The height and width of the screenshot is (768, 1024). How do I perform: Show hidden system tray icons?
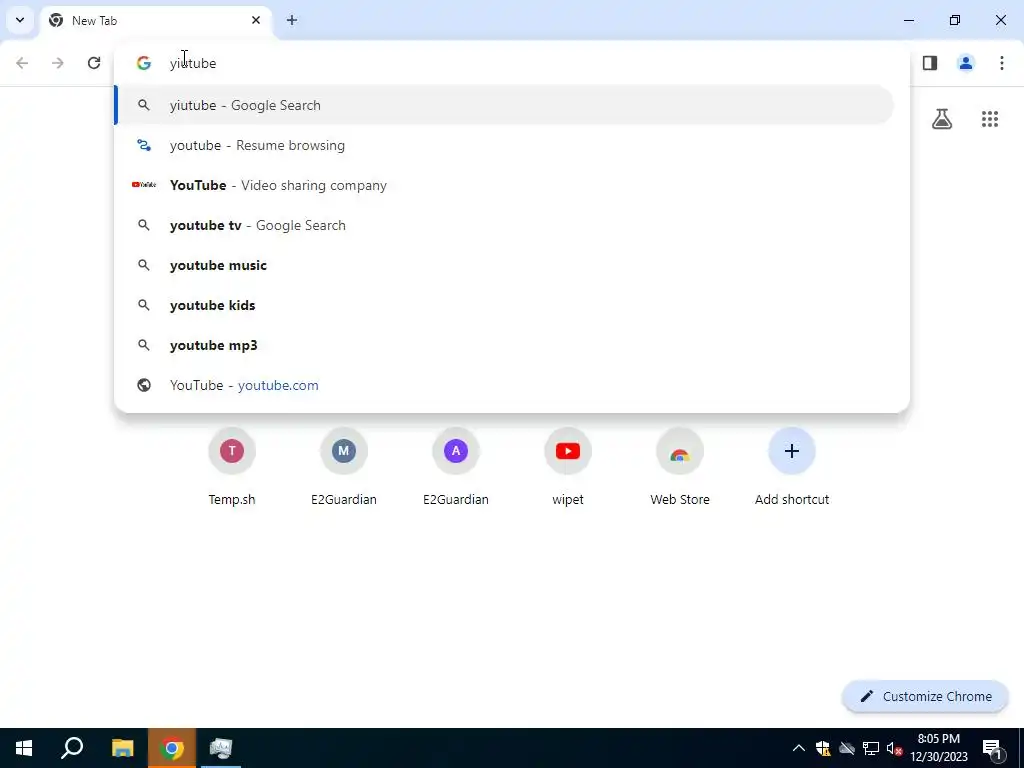(x=798, y=748)
